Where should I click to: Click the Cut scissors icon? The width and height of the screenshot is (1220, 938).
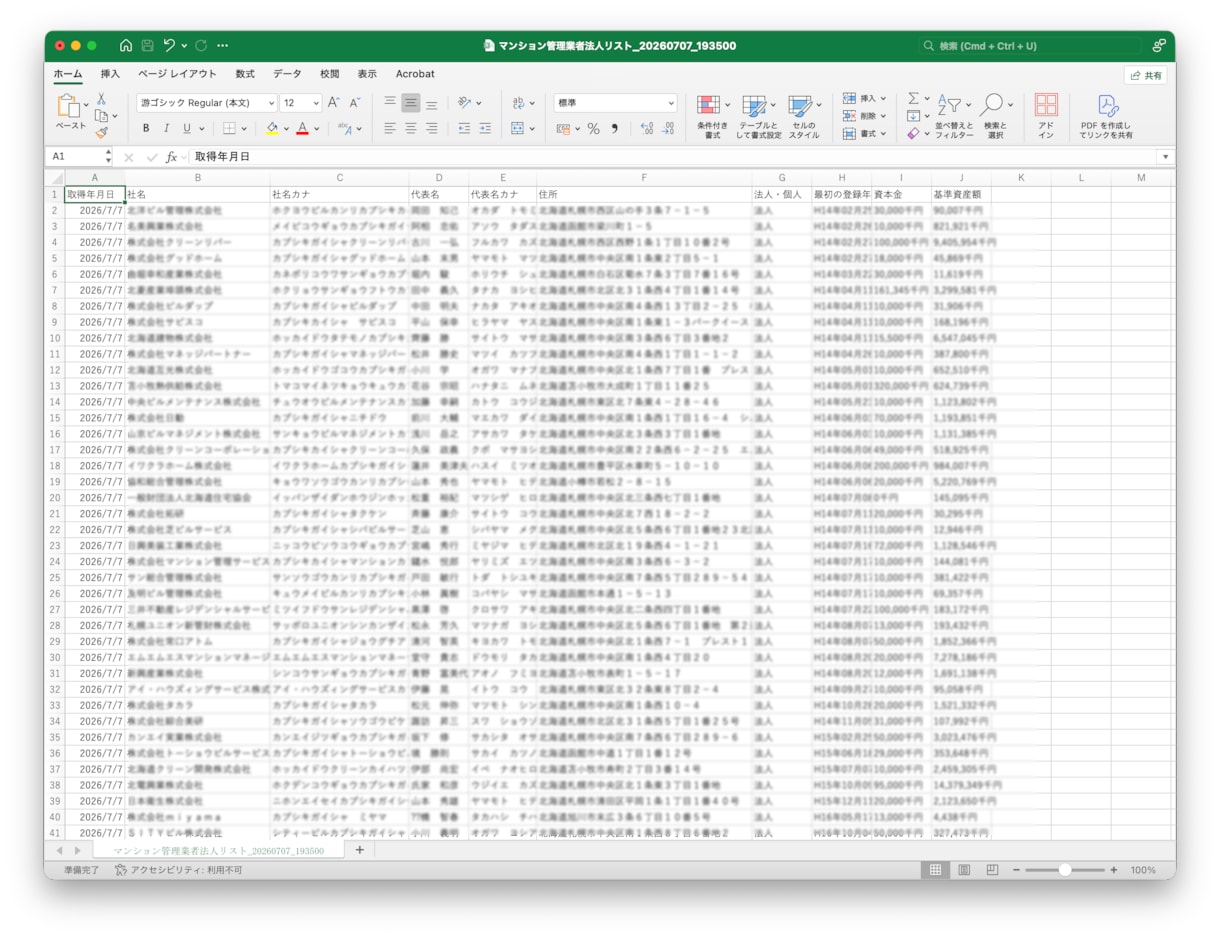(x=101, y=99)
